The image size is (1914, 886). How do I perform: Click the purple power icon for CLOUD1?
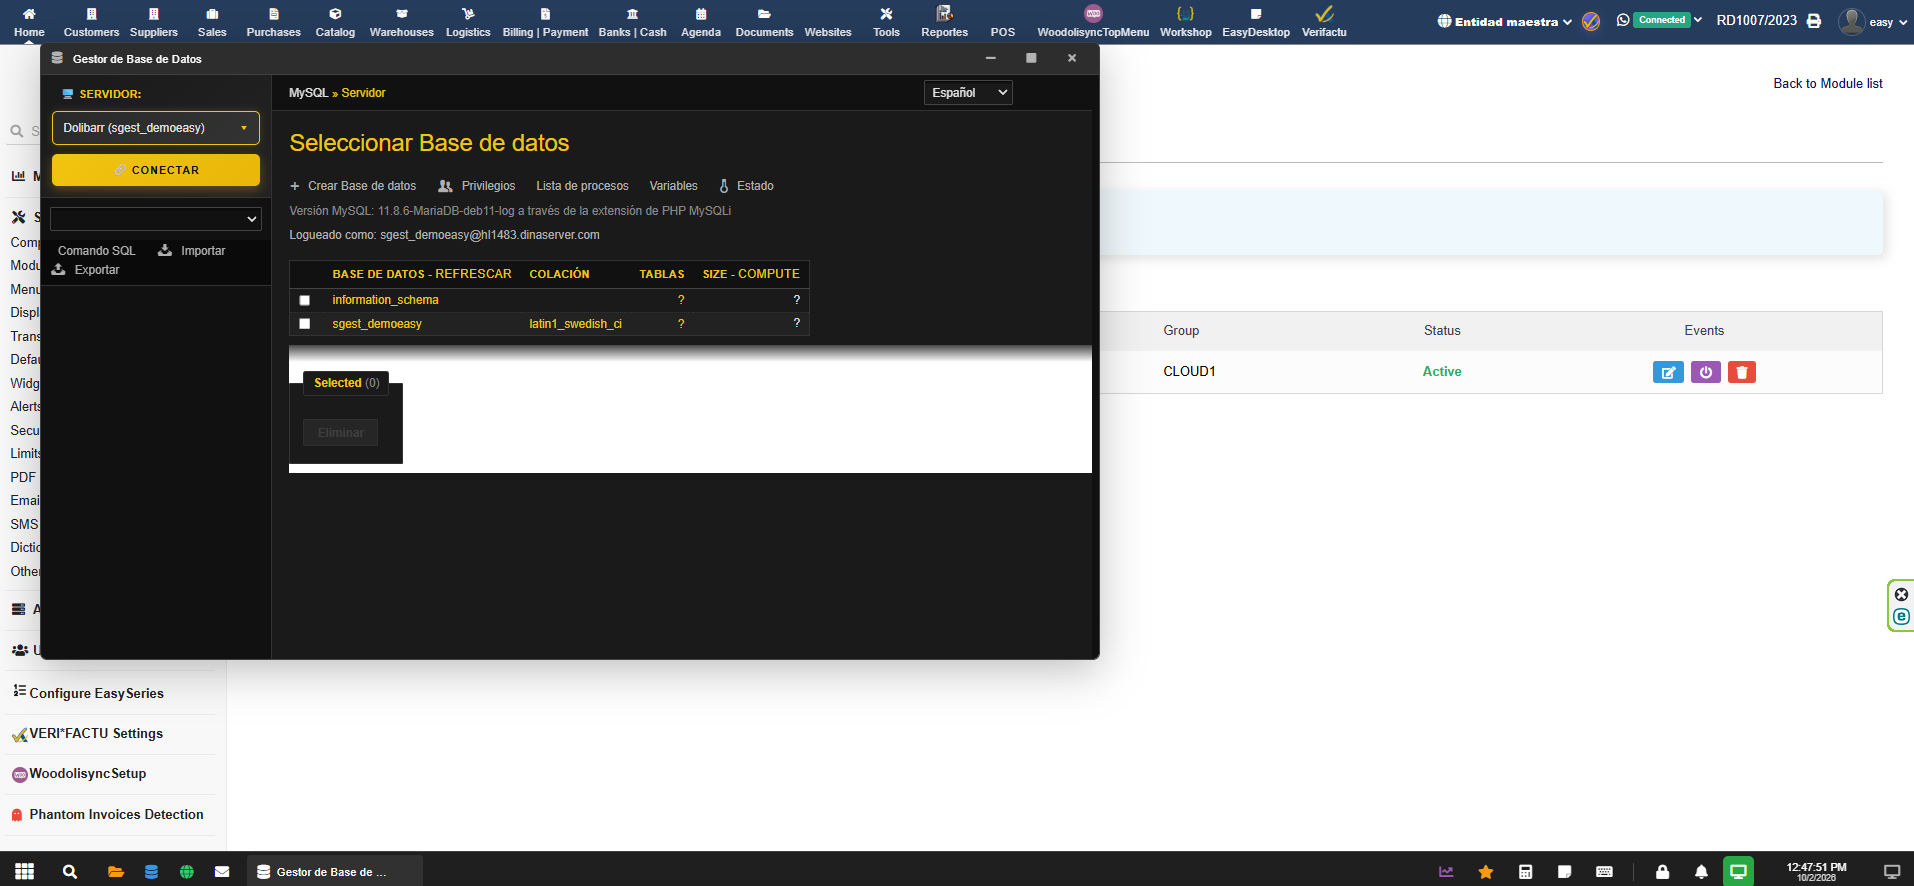click(x=1705, y=372)
